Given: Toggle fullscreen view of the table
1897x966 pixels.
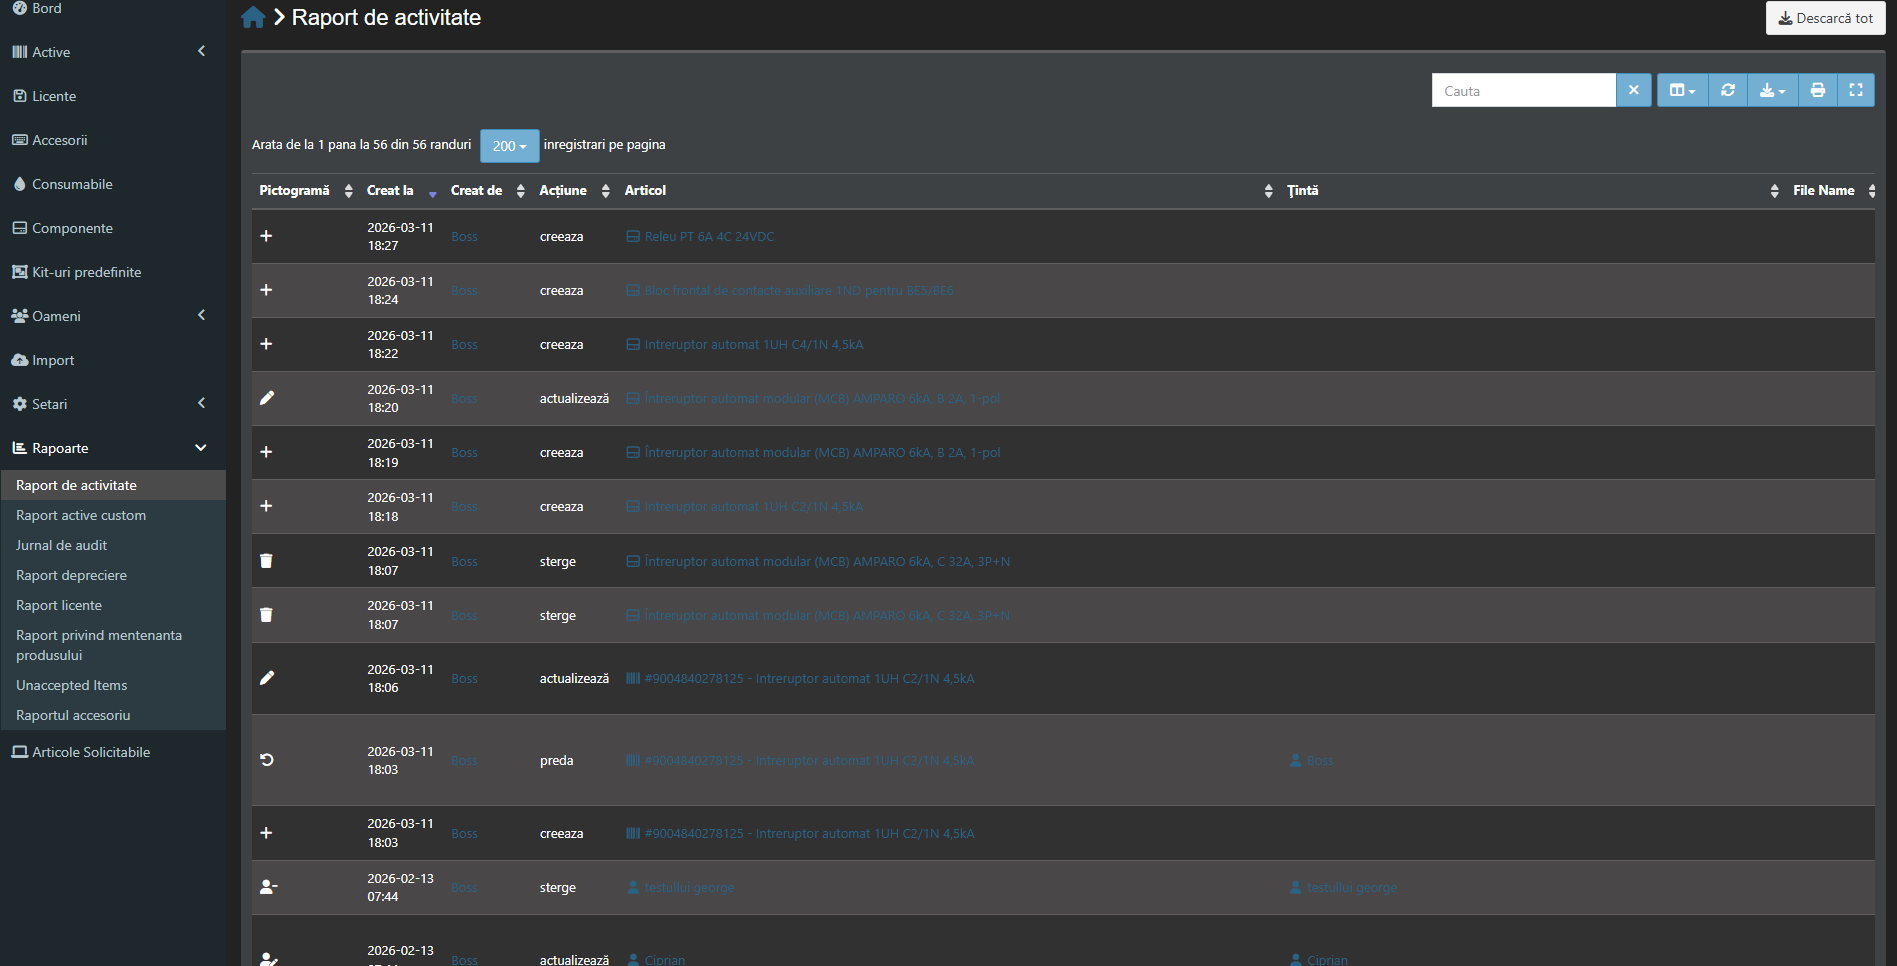Looking at the screenshot, I should 1856,90.
